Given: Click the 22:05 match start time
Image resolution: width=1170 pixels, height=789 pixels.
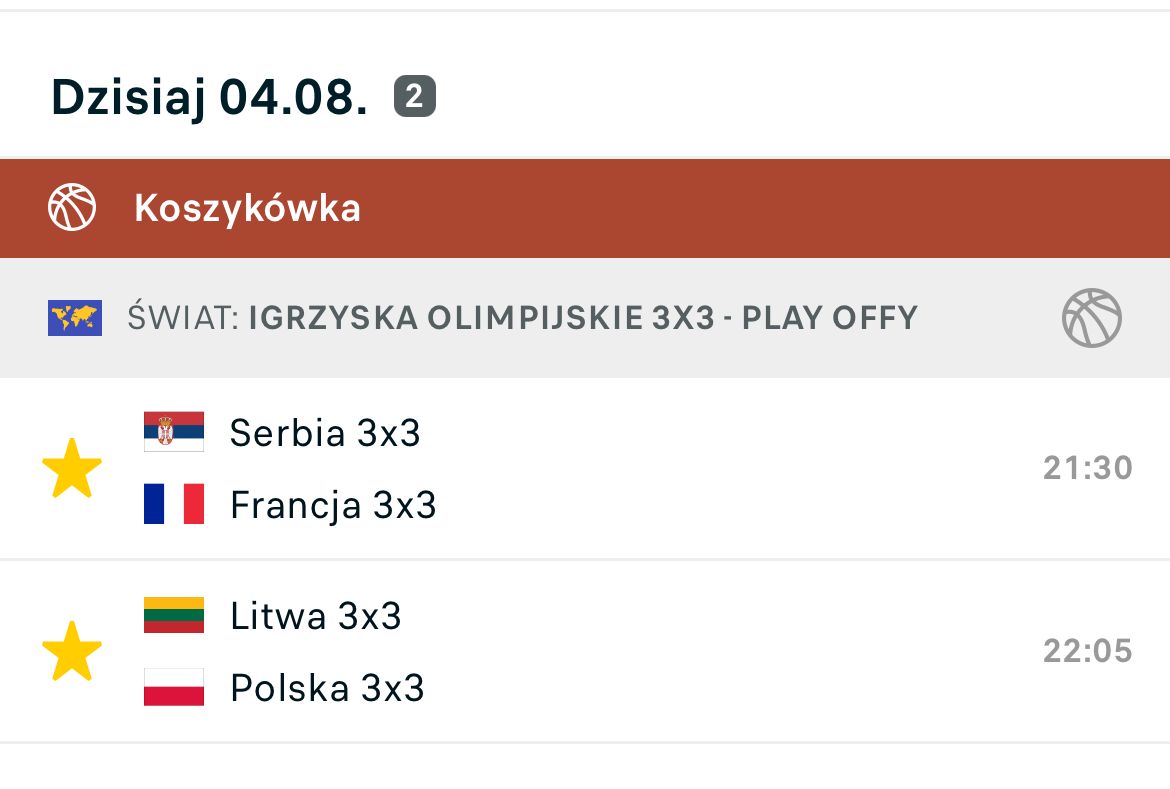Looking at the screenshot, I should point(1087,651).
